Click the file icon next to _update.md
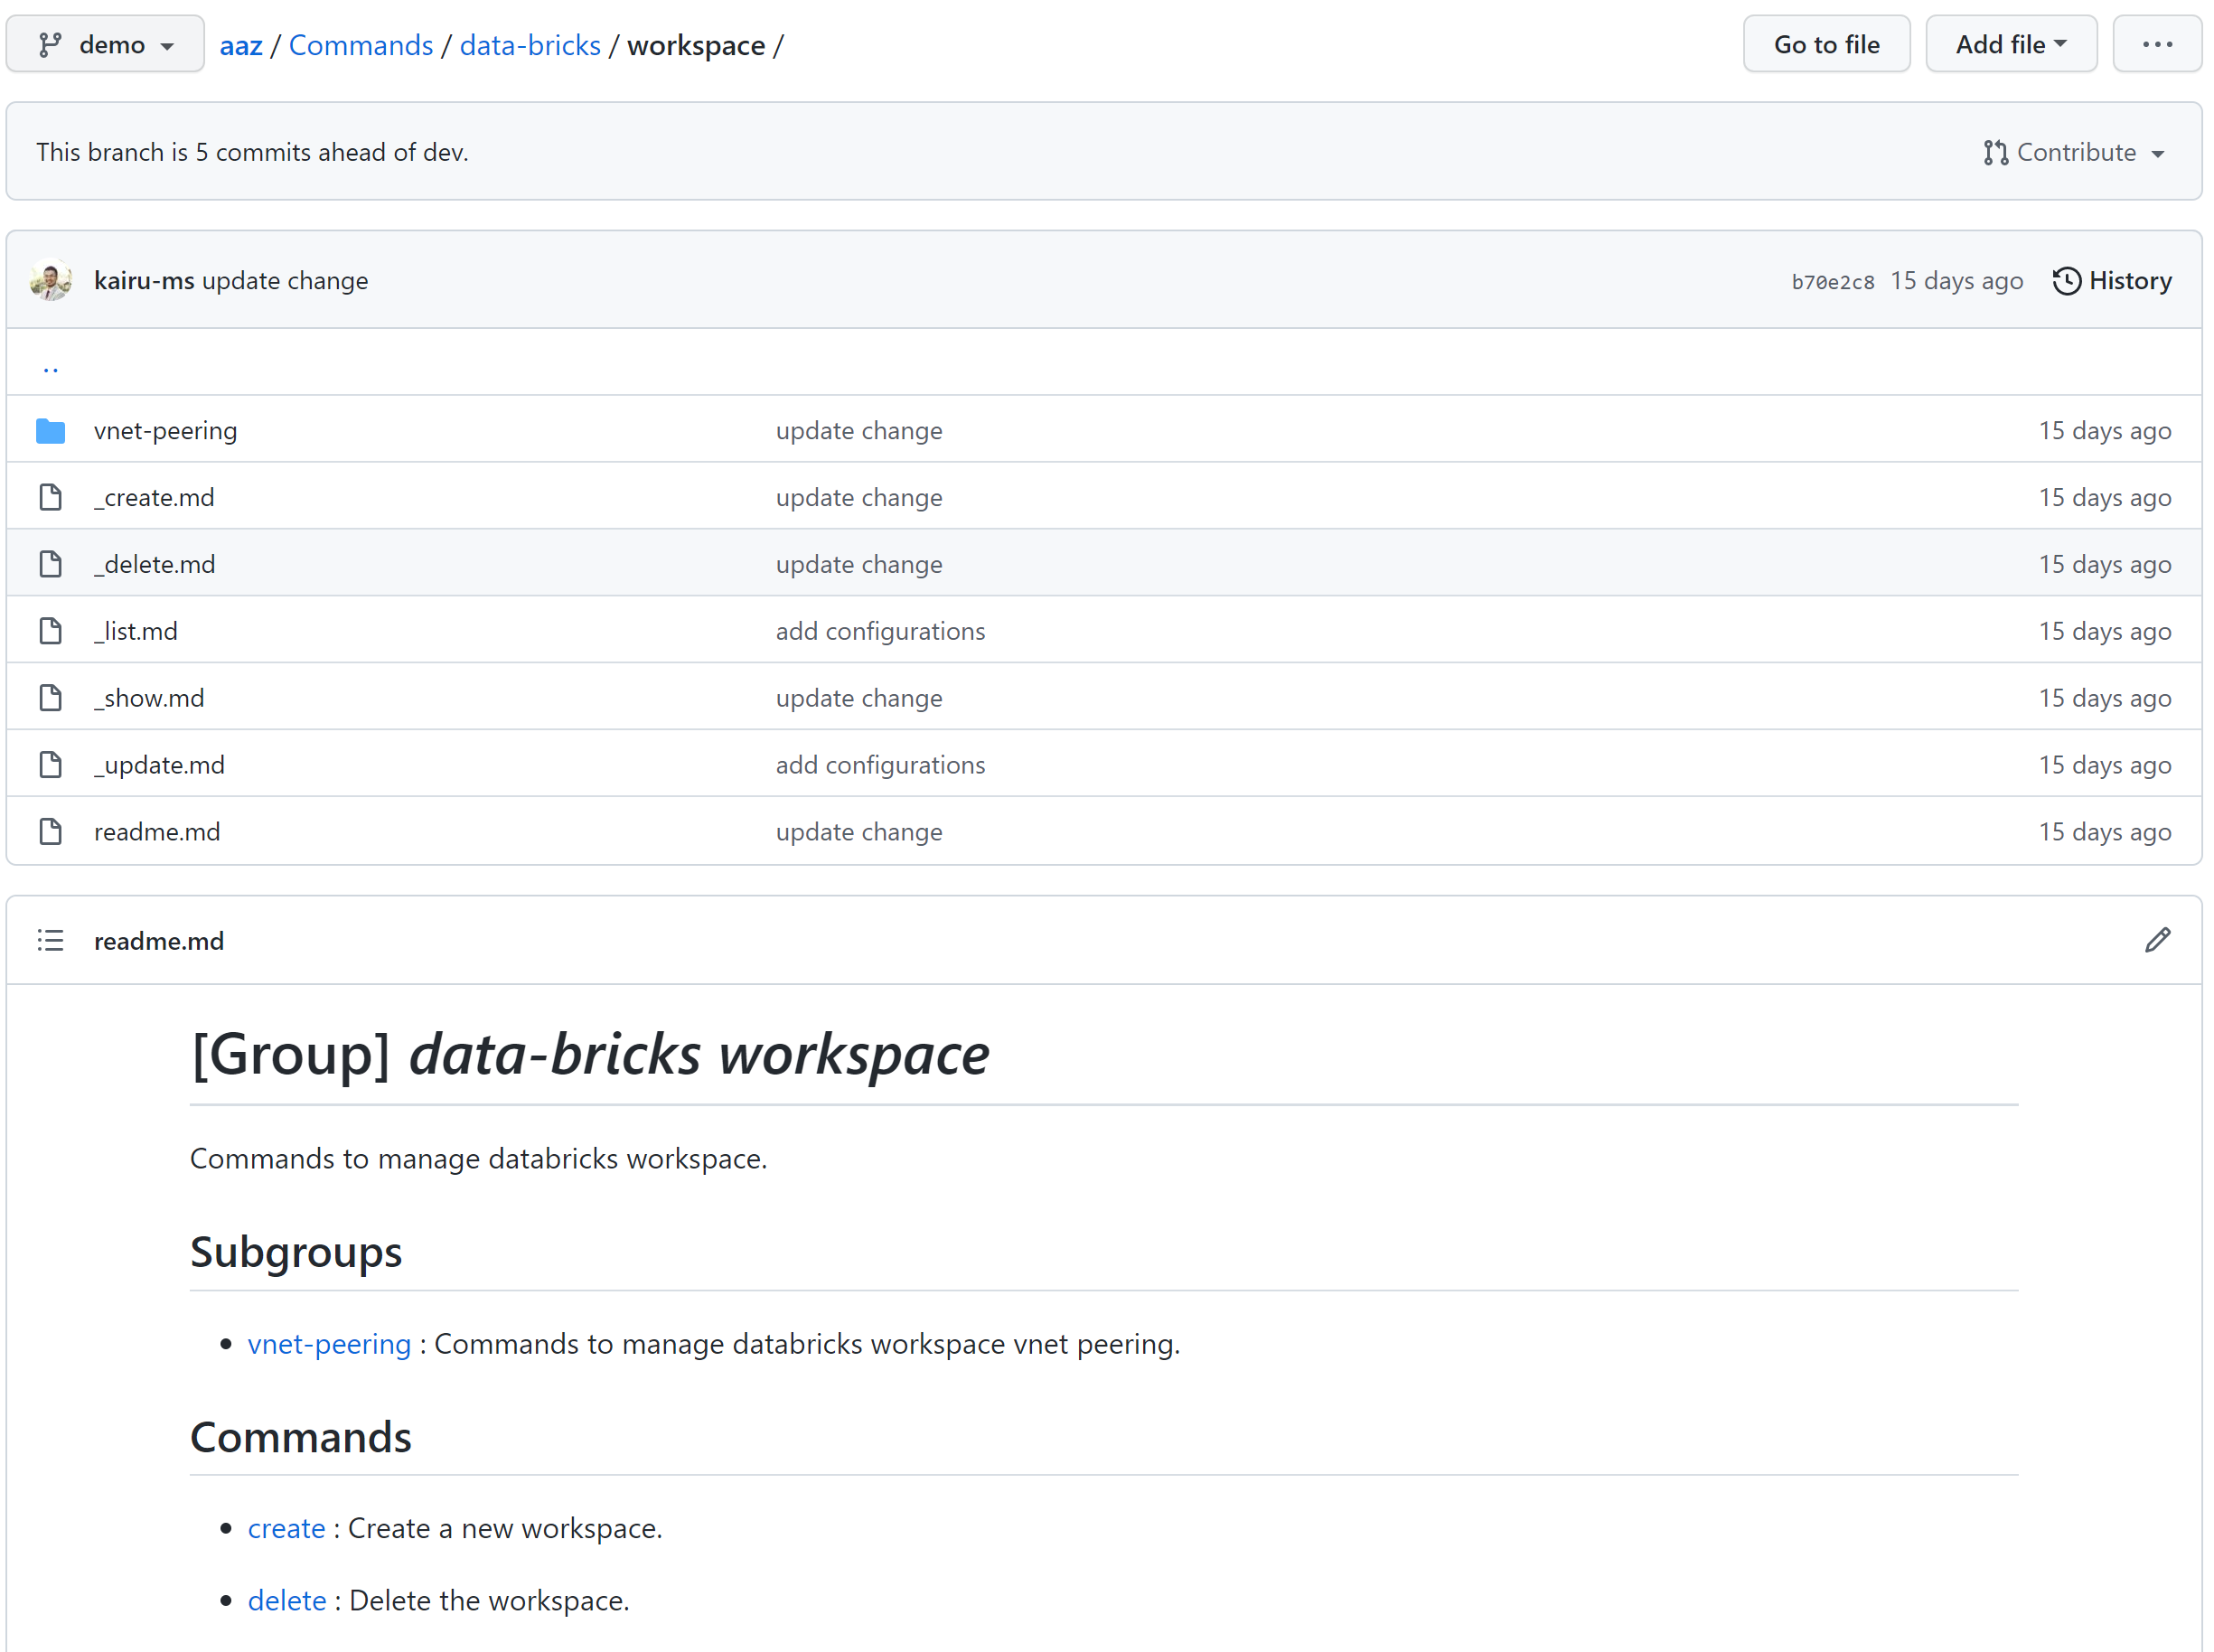 [50, 765]
